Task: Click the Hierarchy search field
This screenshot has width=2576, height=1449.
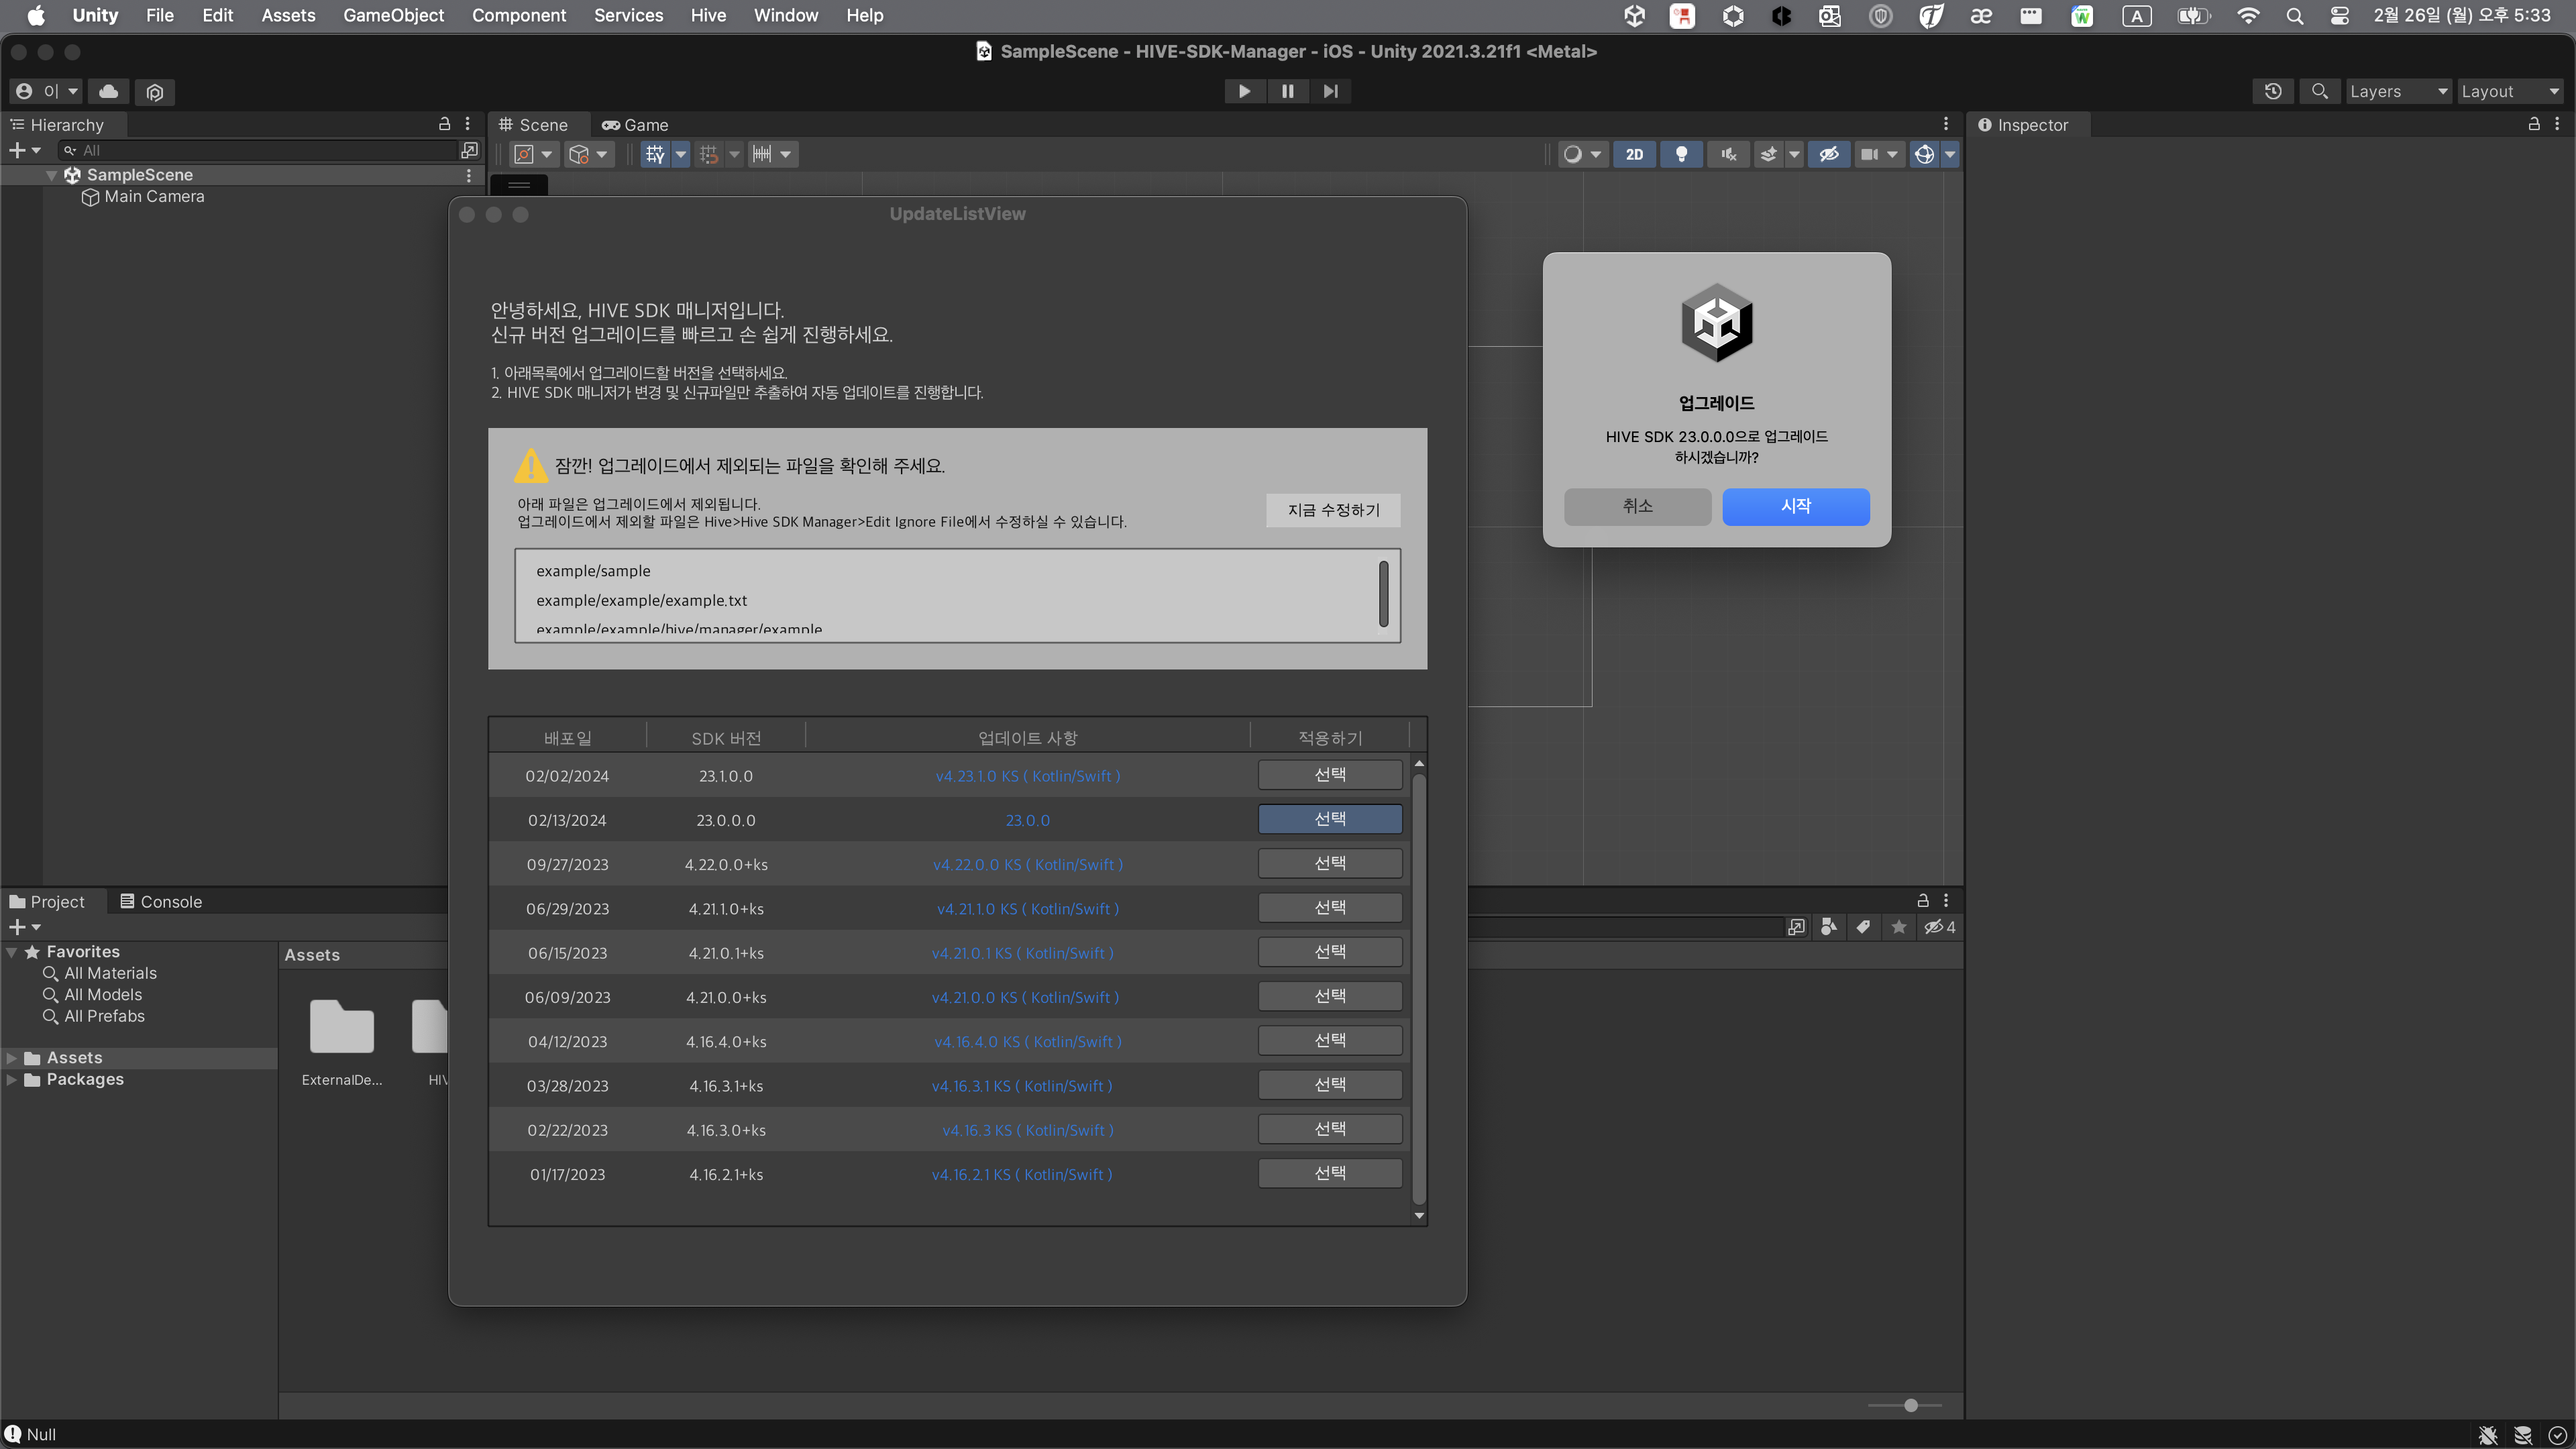Action: click(260, 150)
